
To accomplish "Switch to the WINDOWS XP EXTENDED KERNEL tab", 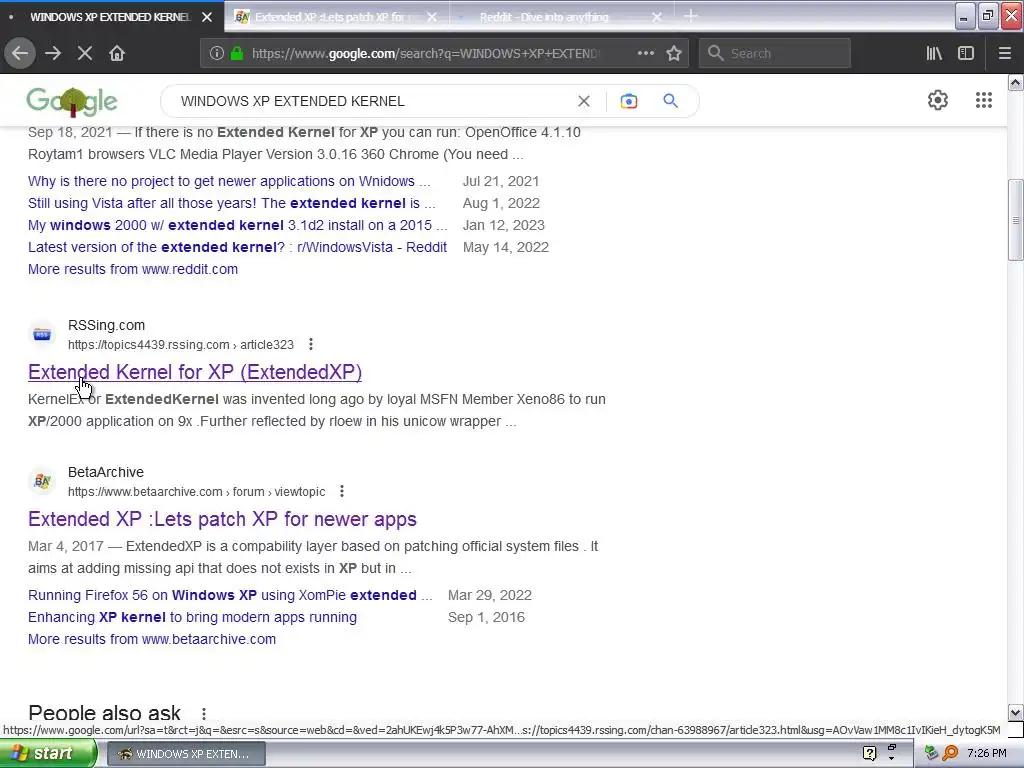I will (x=110, y=17).
